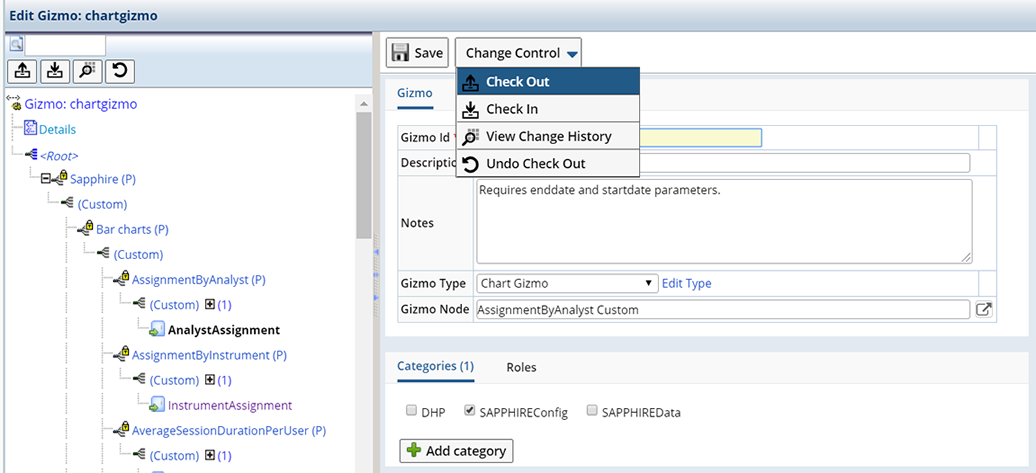Tick the SAPPHIREData category checkbox
The image size is (1036, 473).
pos(592,411)
